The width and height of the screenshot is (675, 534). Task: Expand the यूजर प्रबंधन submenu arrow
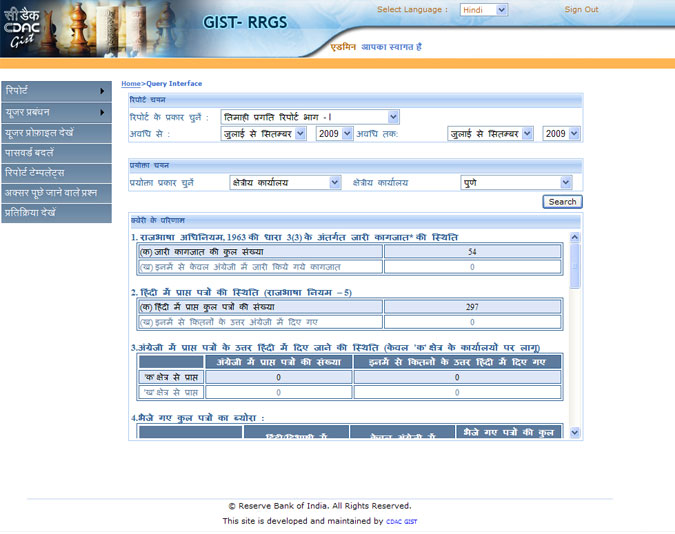click(x=102, y=112)
